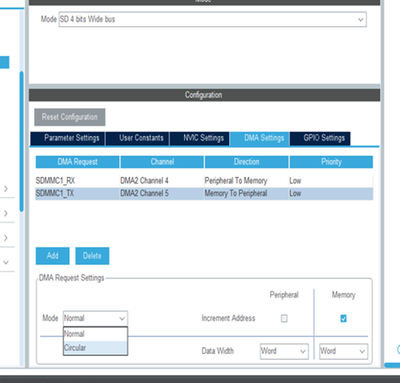Click the Low priority cell for SDMMC1_RX

click(331, 181)
